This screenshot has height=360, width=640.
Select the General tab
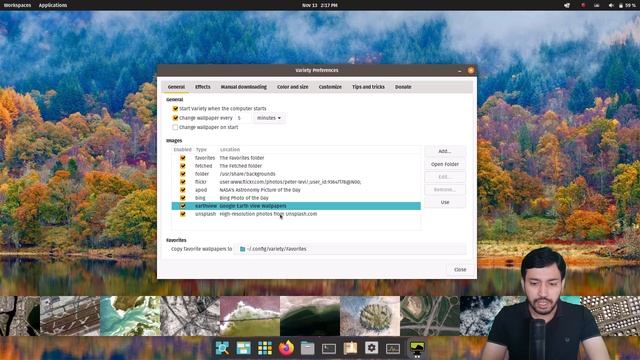click(176, 87)
